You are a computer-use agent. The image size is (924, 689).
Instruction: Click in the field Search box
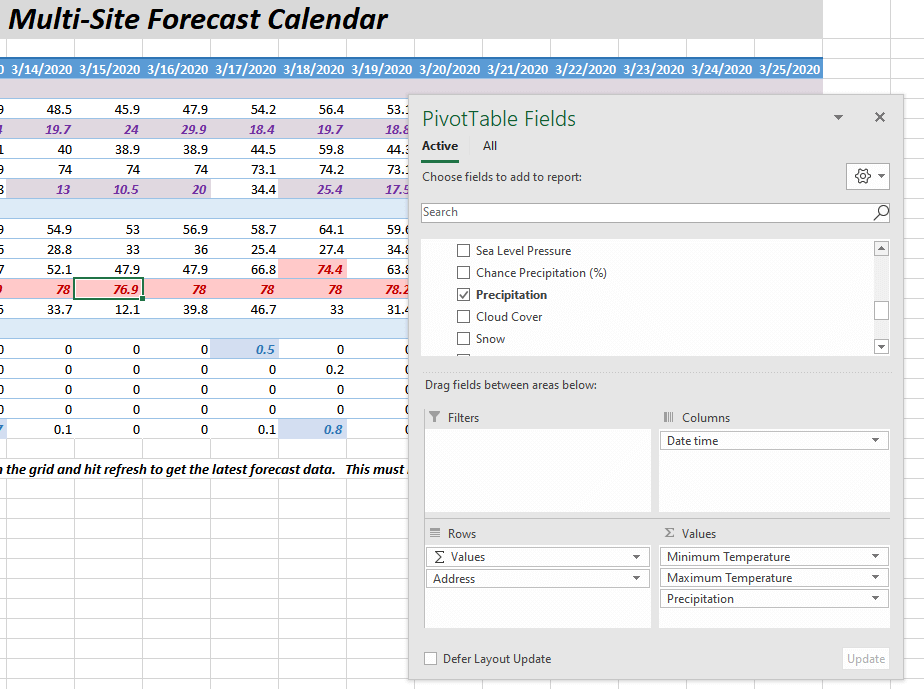tap(645, 212)
